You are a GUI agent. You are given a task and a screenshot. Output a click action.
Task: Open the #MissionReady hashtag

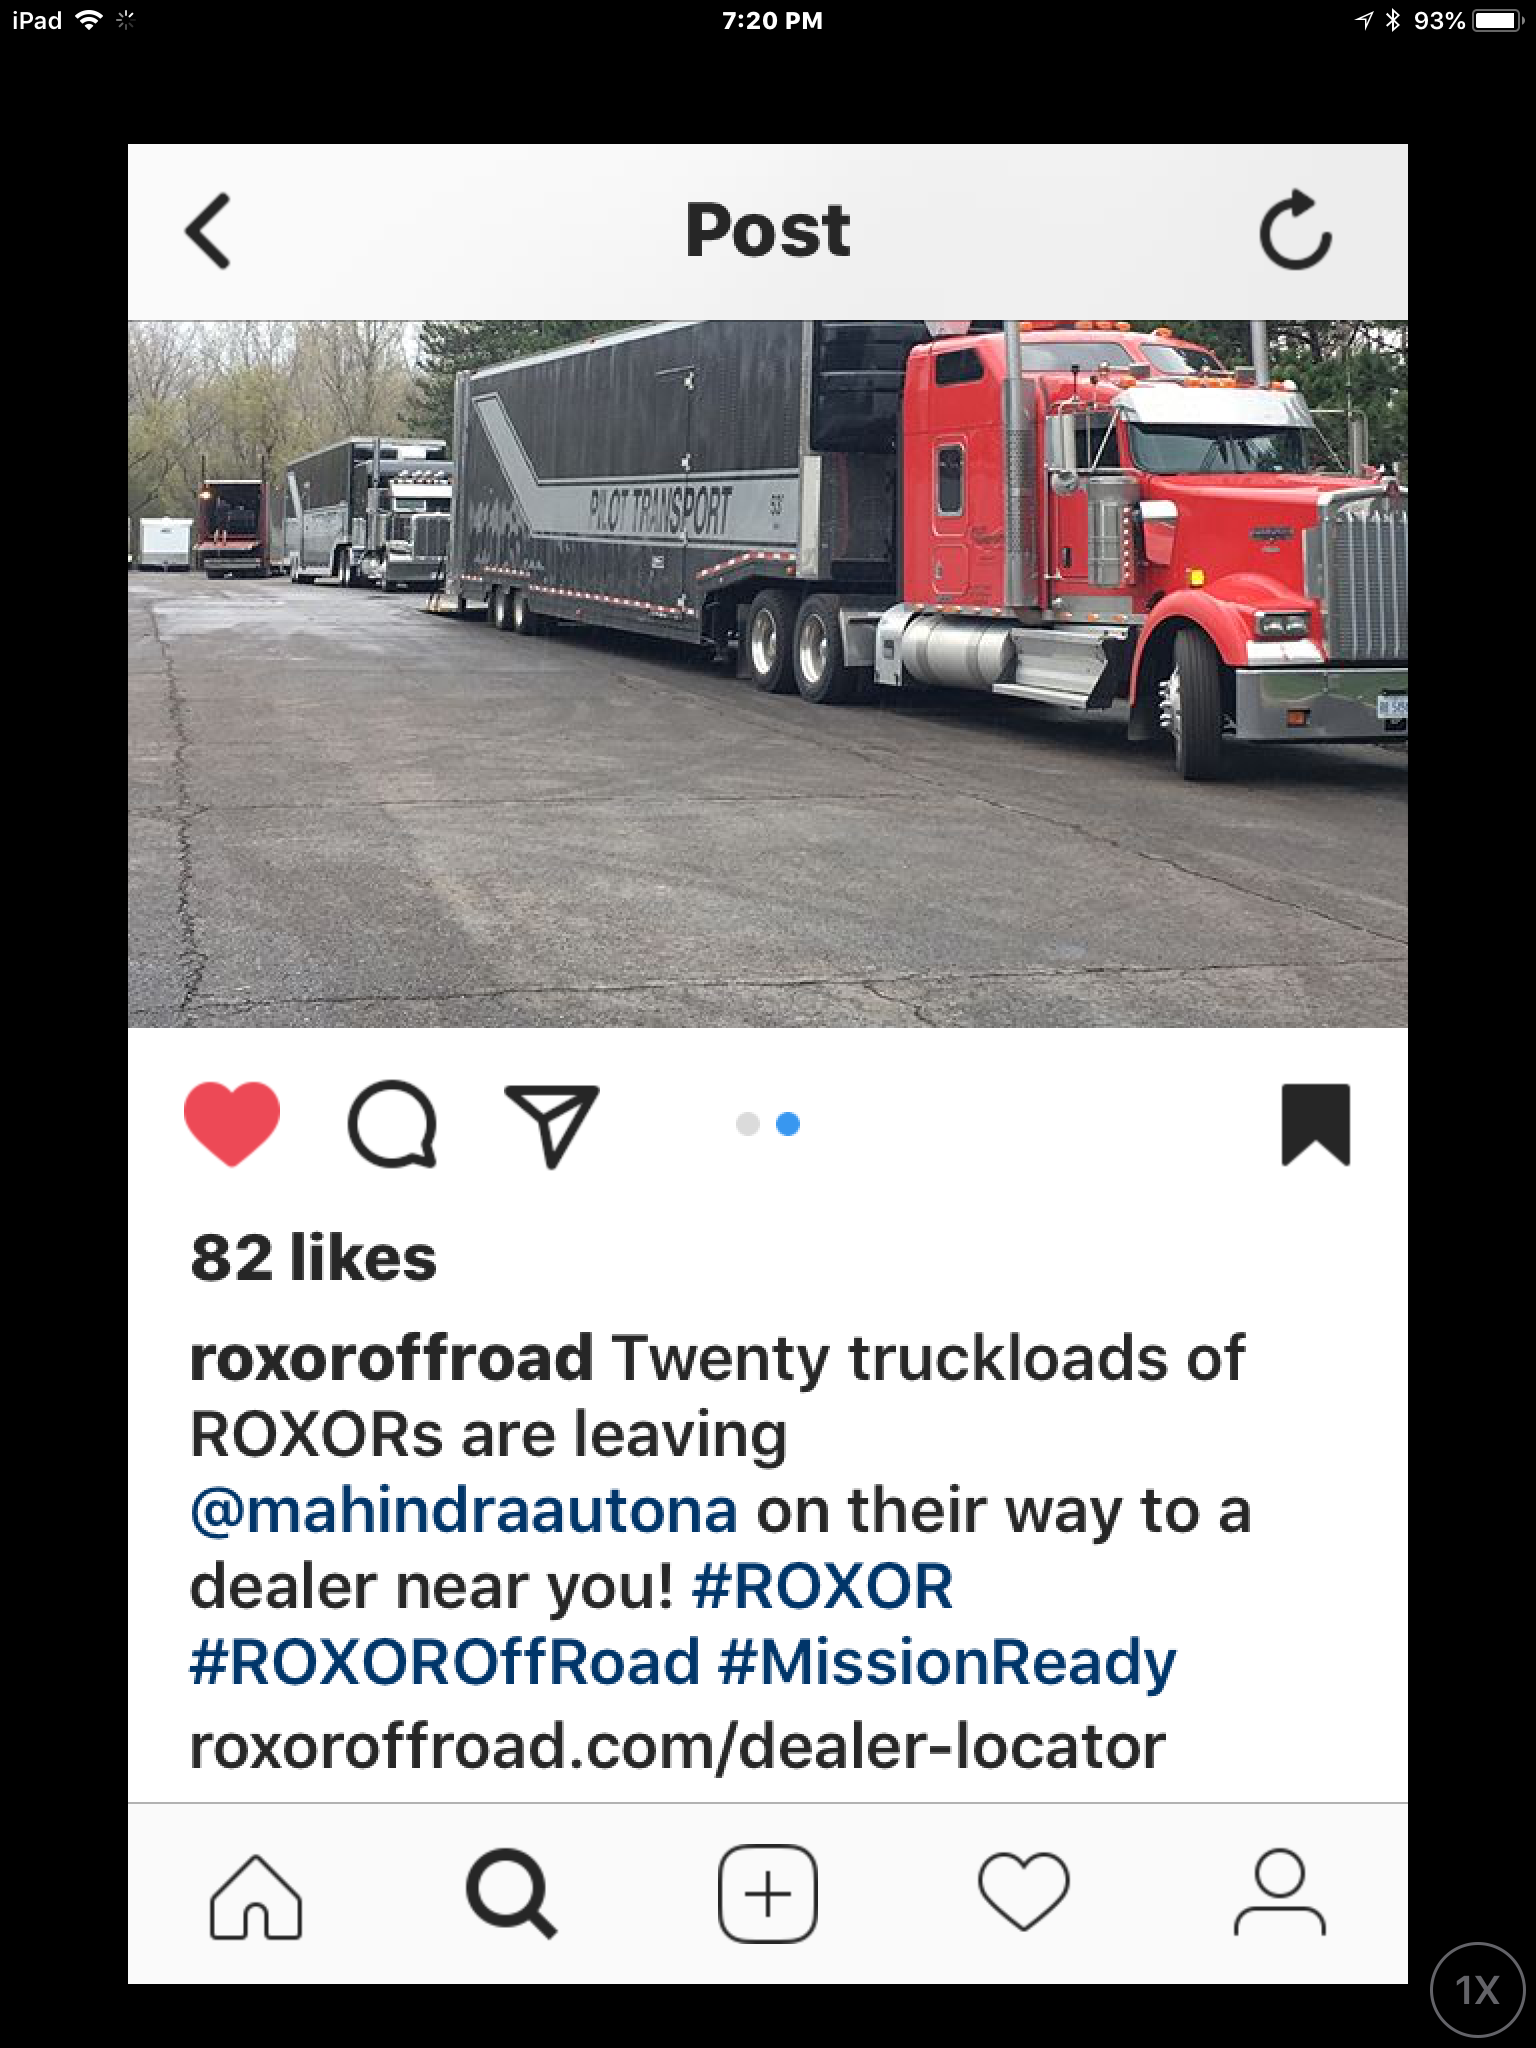click(x=947, y=1663)
